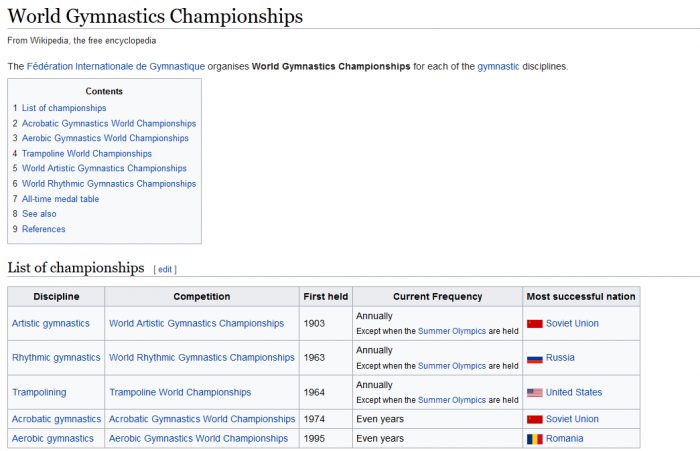Open Romania country link
Viewport: 700px width, 451px height.
click(564, 439)
